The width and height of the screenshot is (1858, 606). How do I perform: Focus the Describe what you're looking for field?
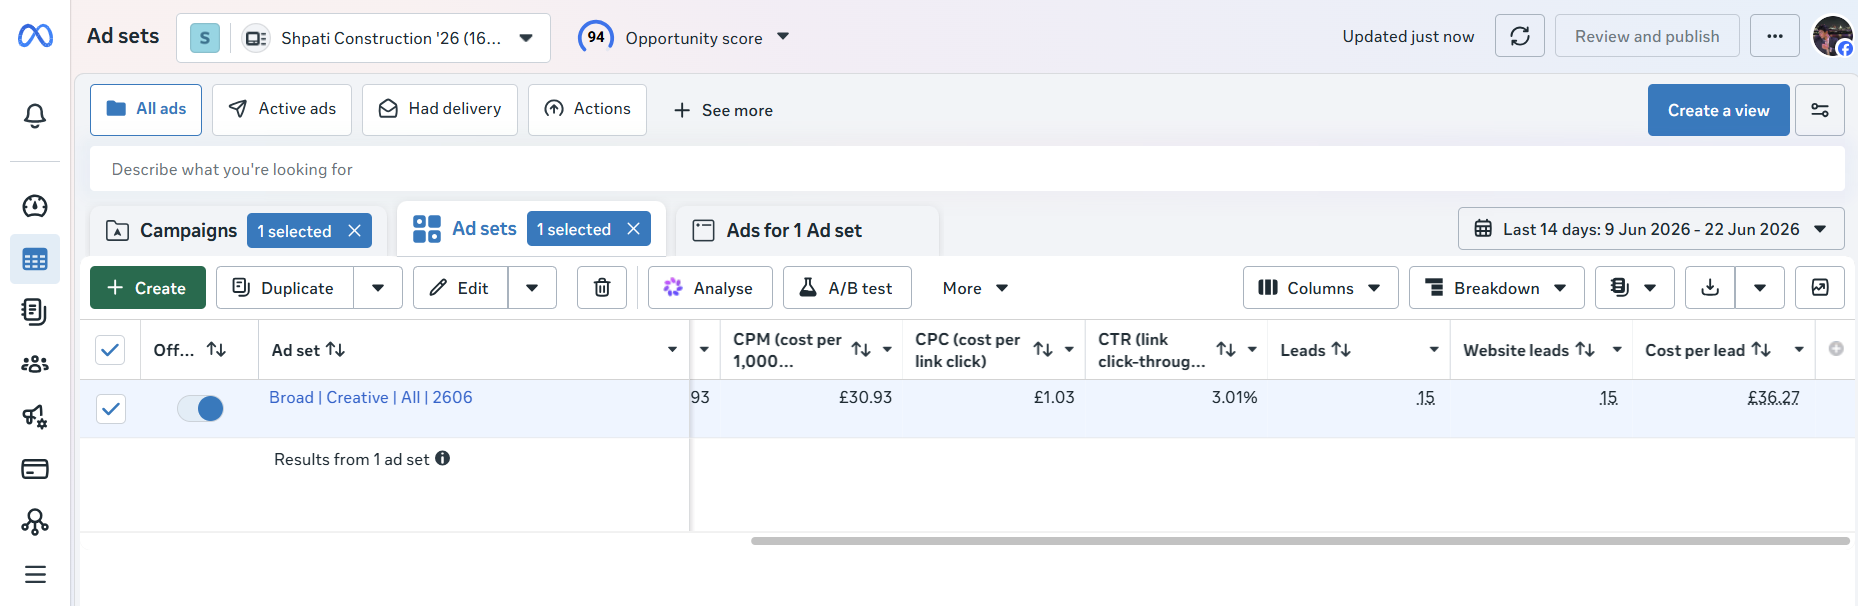967,169
